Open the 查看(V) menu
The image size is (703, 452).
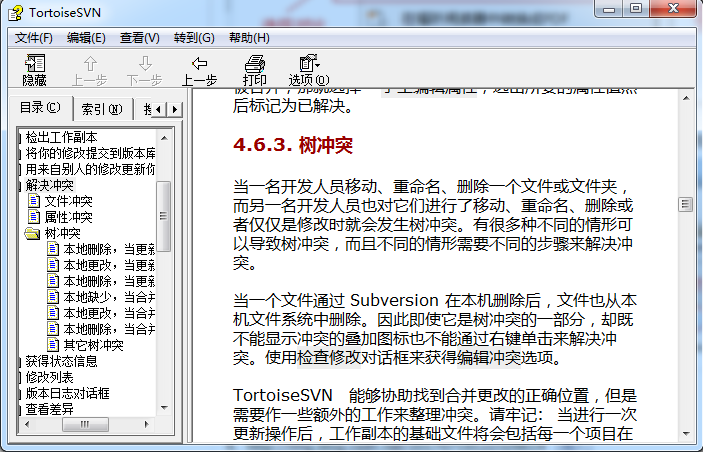[x=139, y=38]
